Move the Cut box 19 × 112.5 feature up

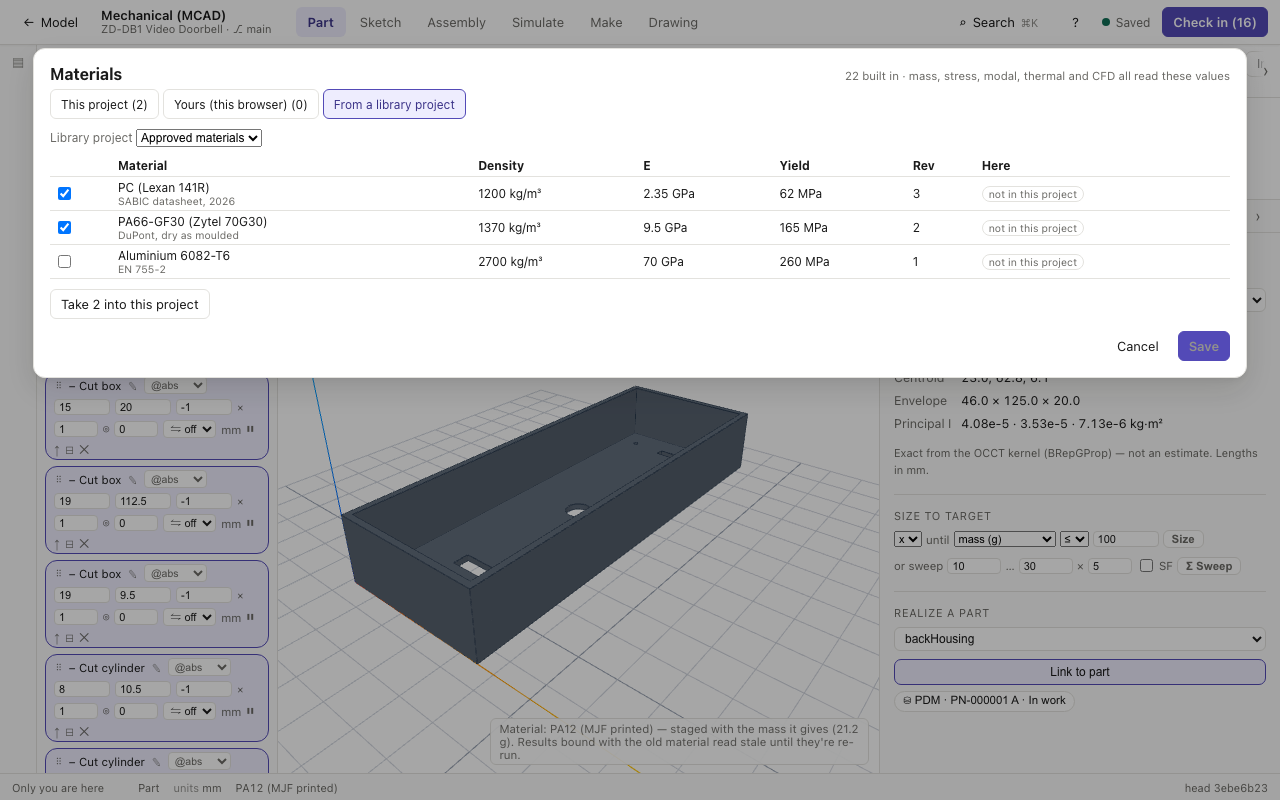(x=57, y=544)
